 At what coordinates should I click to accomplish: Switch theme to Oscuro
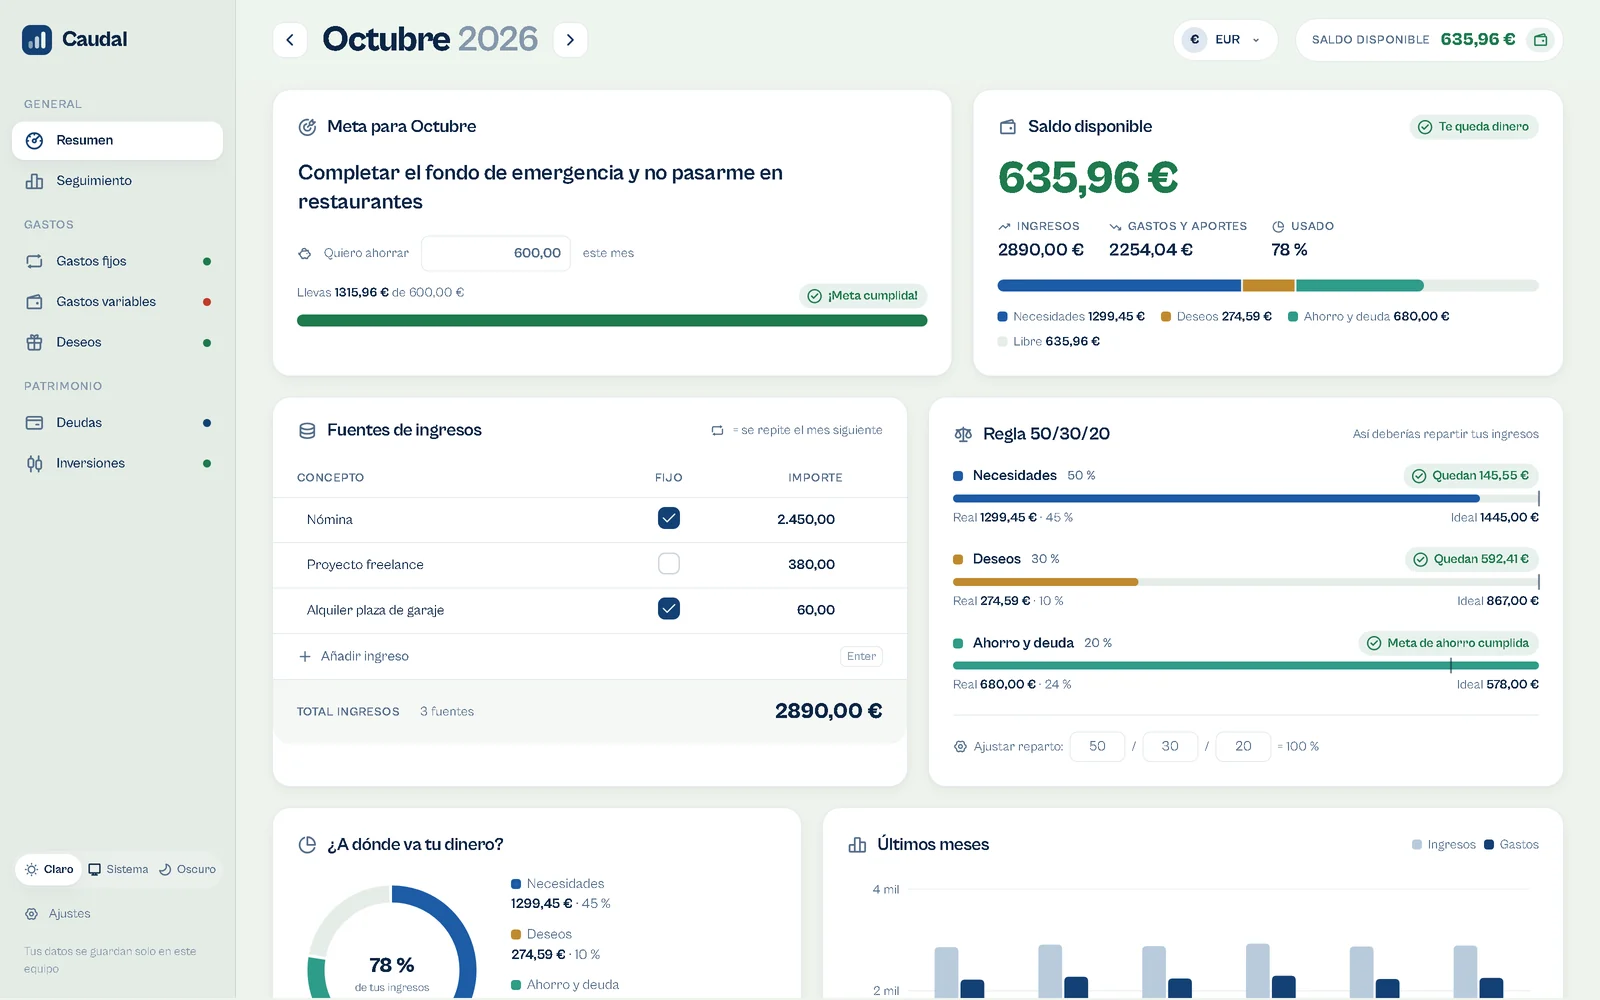[x=187, y=870]
